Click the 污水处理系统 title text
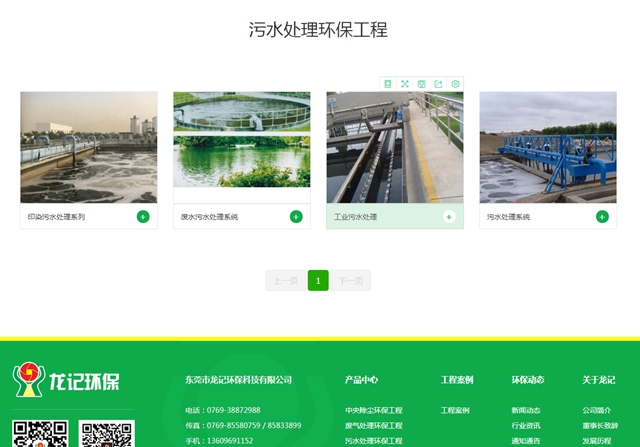 (508, 217)
